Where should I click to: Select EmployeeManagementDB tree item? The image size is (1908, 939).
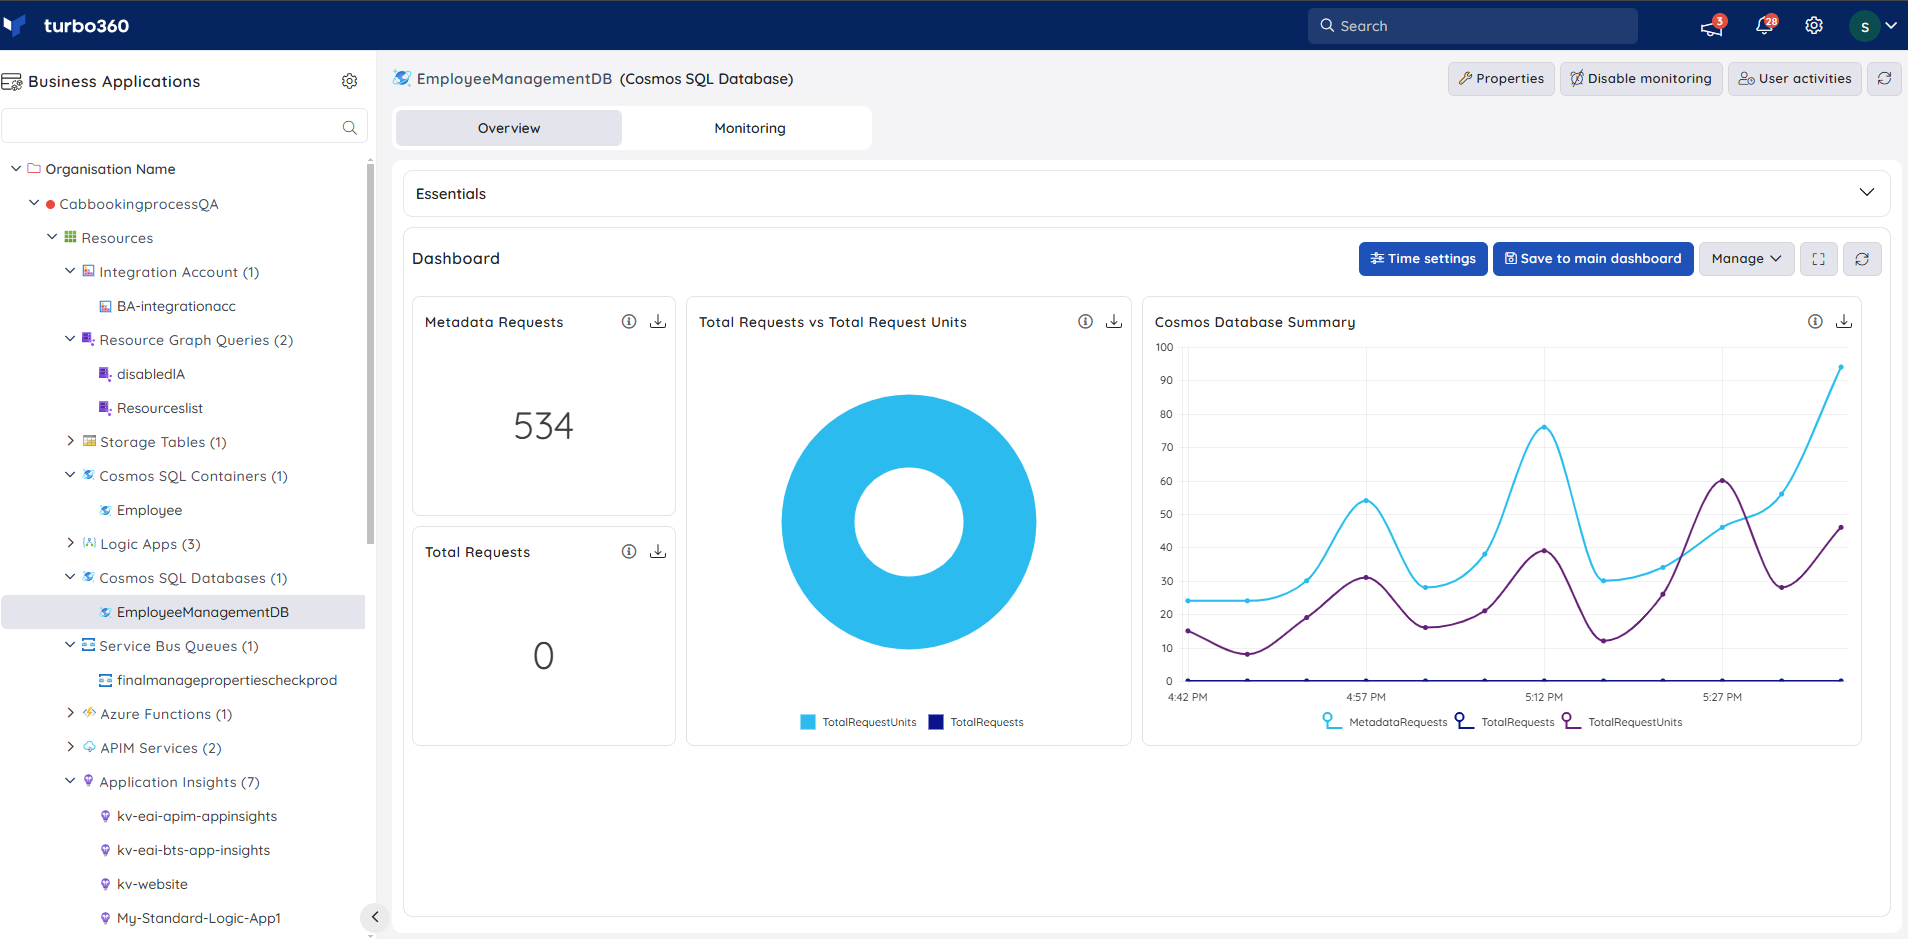point(183,612)
